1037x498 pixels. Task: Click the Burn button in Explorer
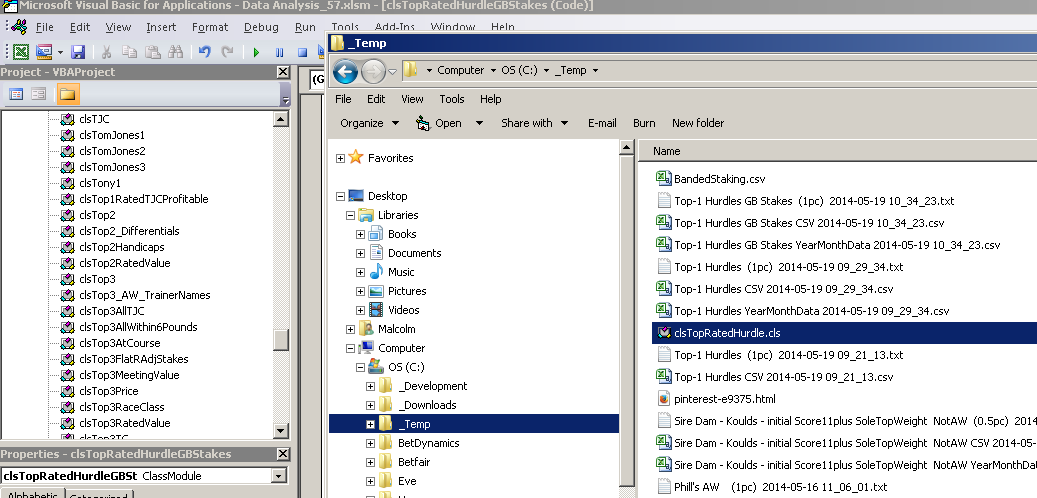click(x=644, y=123)
